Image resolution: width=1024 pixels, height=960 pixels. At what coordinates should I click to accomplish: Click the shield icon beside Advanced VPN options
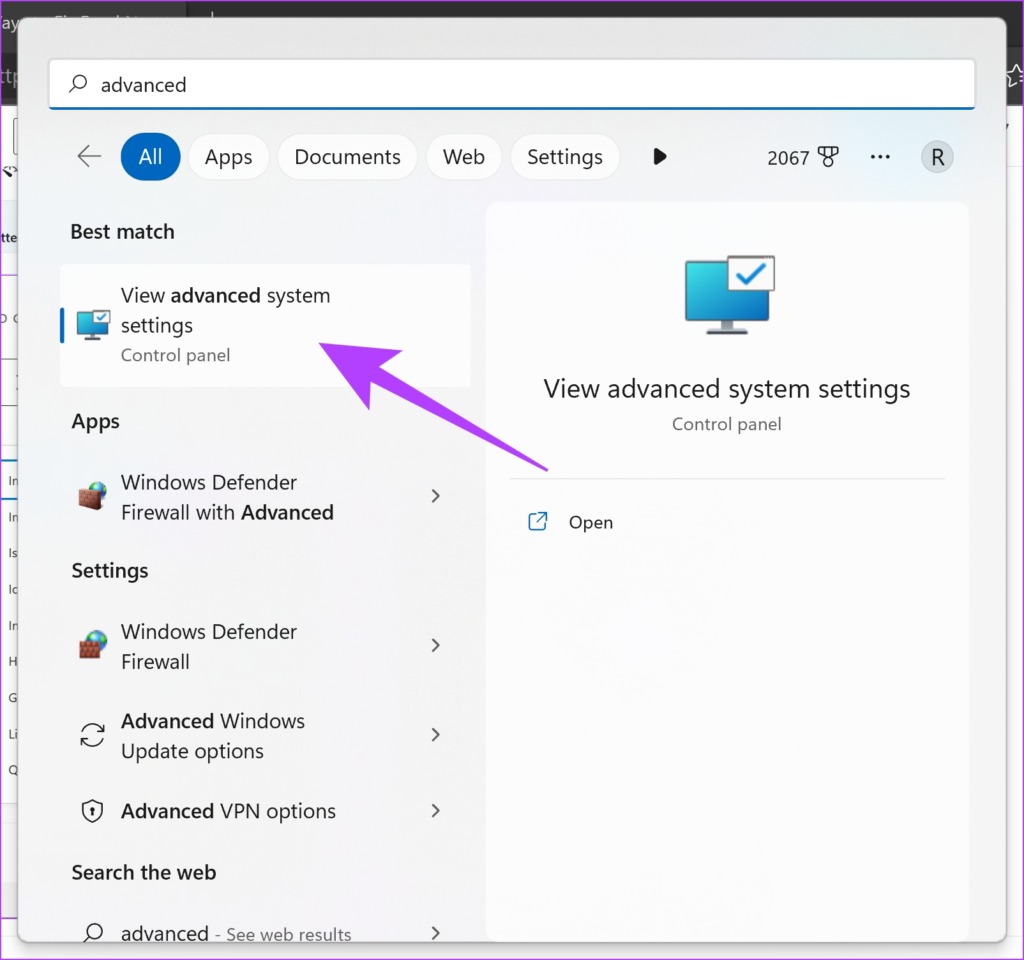tap(91, 811)
